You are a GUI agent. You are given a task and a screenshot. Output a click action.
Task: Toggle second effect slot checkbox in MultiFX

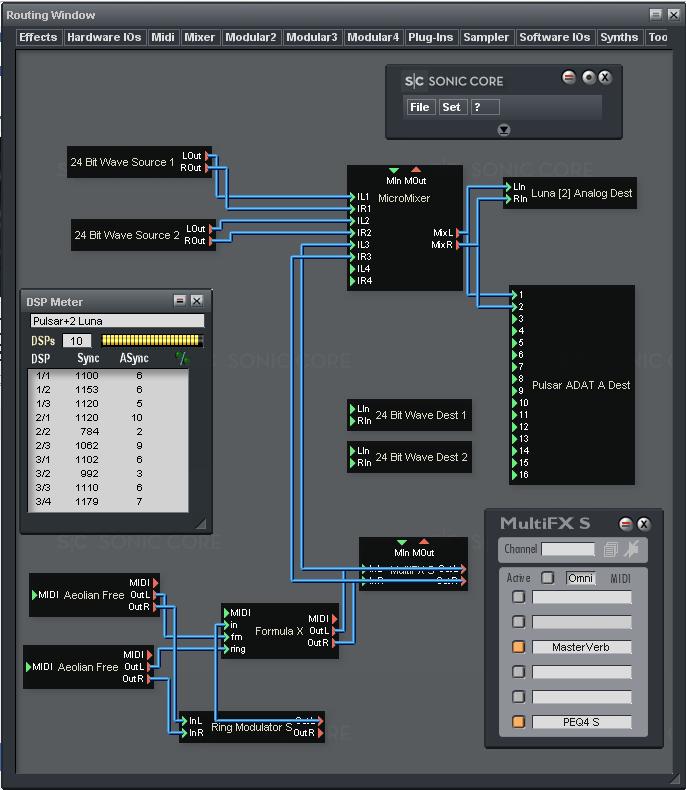click(x=518, y=622)
